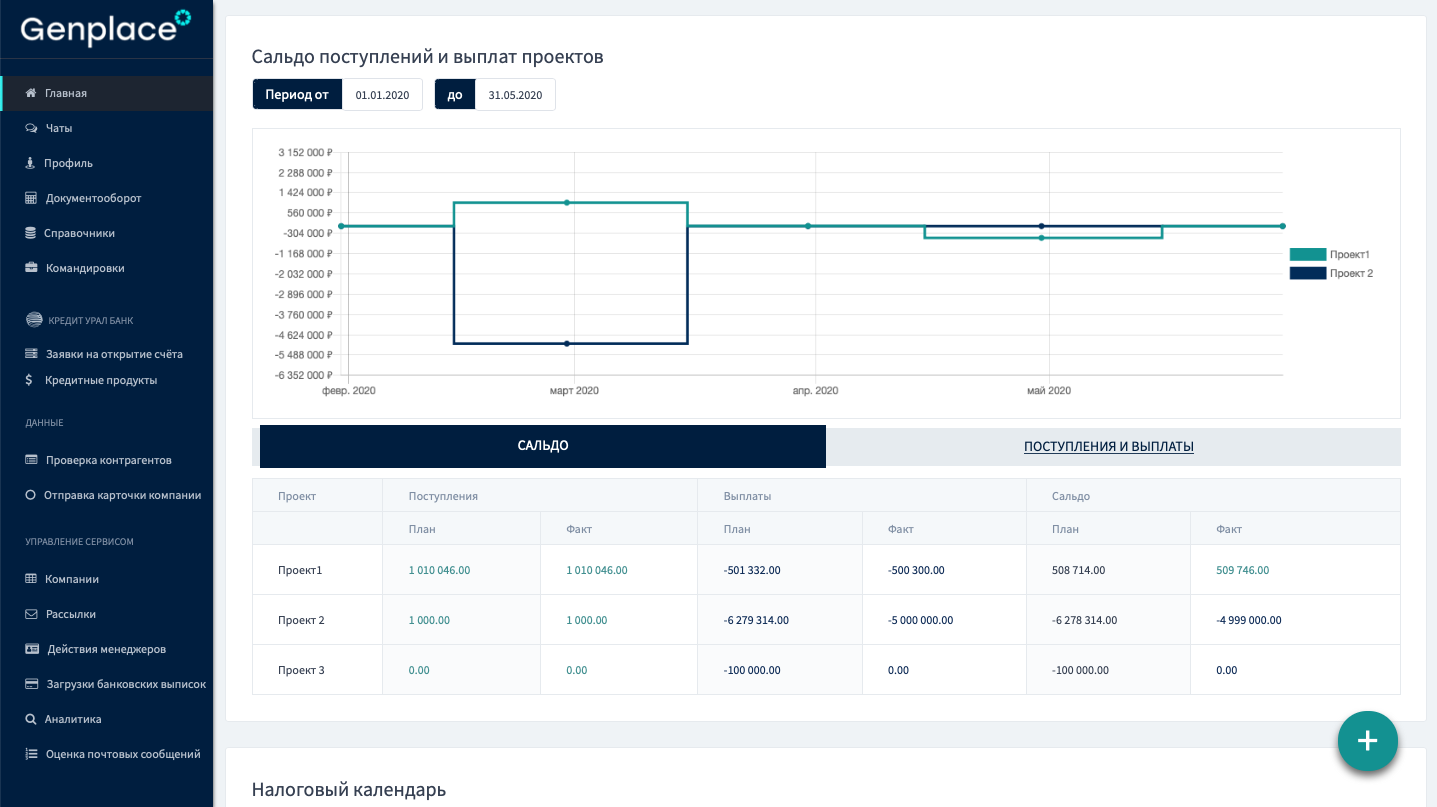Click Проект1 fact balance 509 746.00

[1243, 570]
